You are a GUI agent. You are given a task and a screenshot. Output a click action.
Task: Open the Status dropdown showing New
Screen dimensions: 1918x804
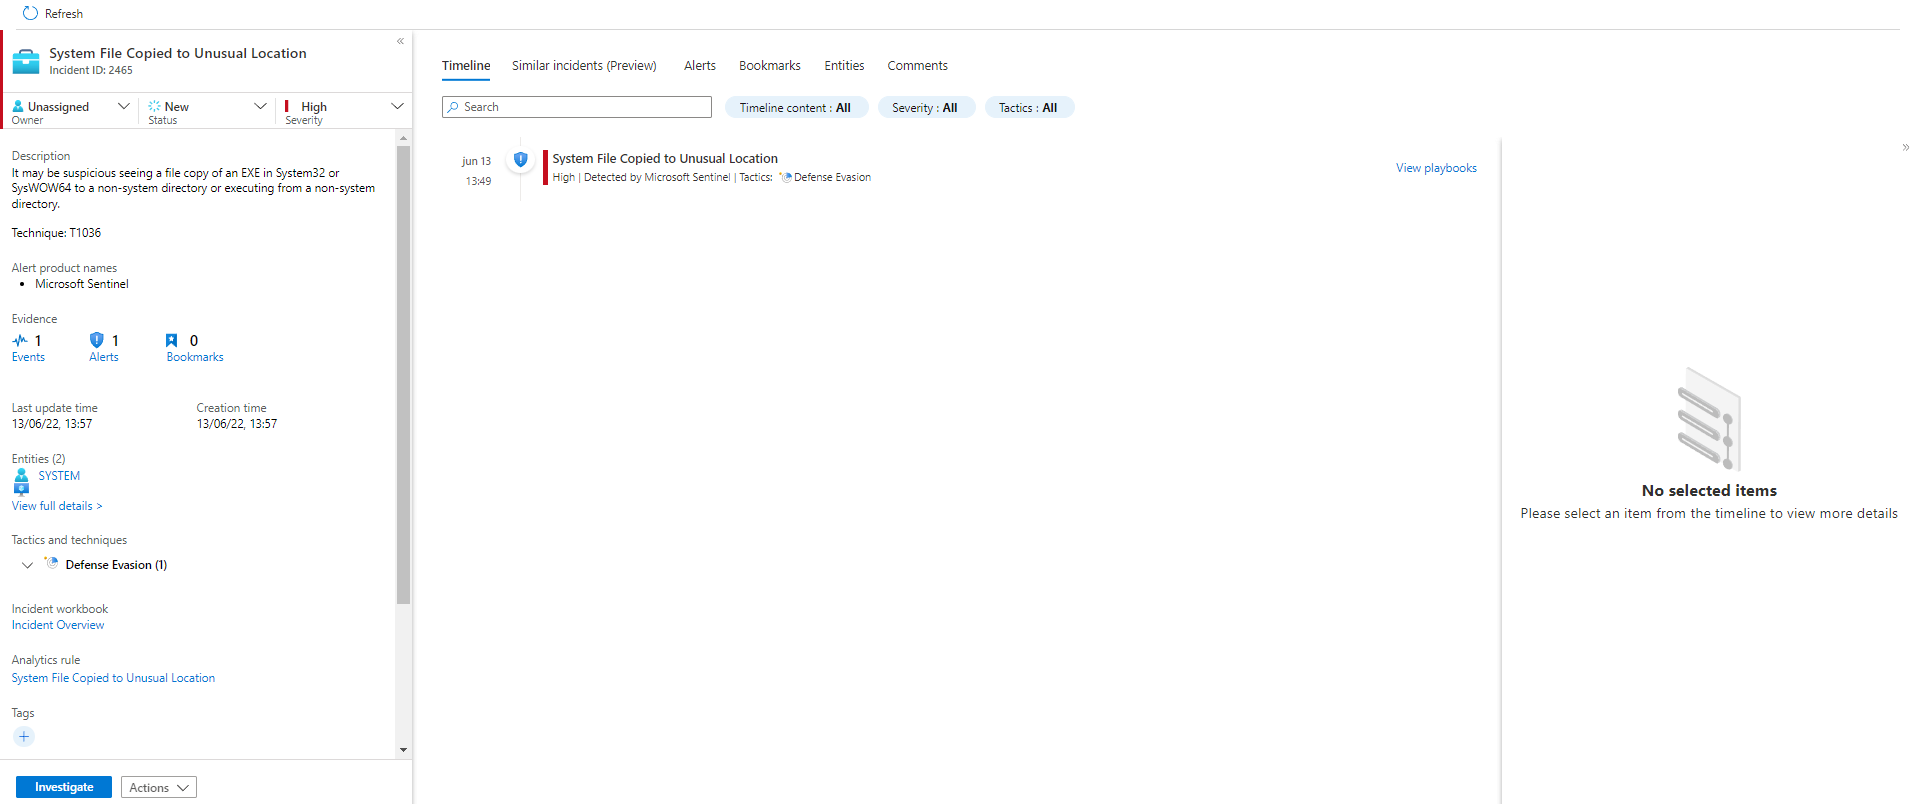[x=207, y=107]
